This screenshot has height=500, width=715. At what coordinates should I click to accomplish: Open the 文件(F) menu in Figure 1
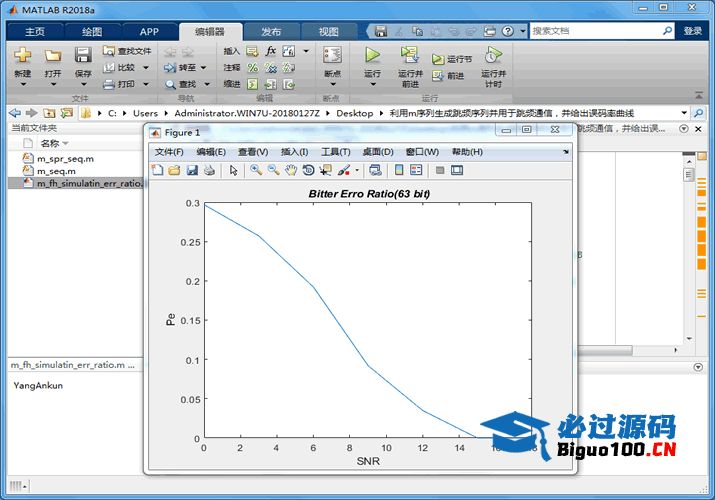coord(169,152)
